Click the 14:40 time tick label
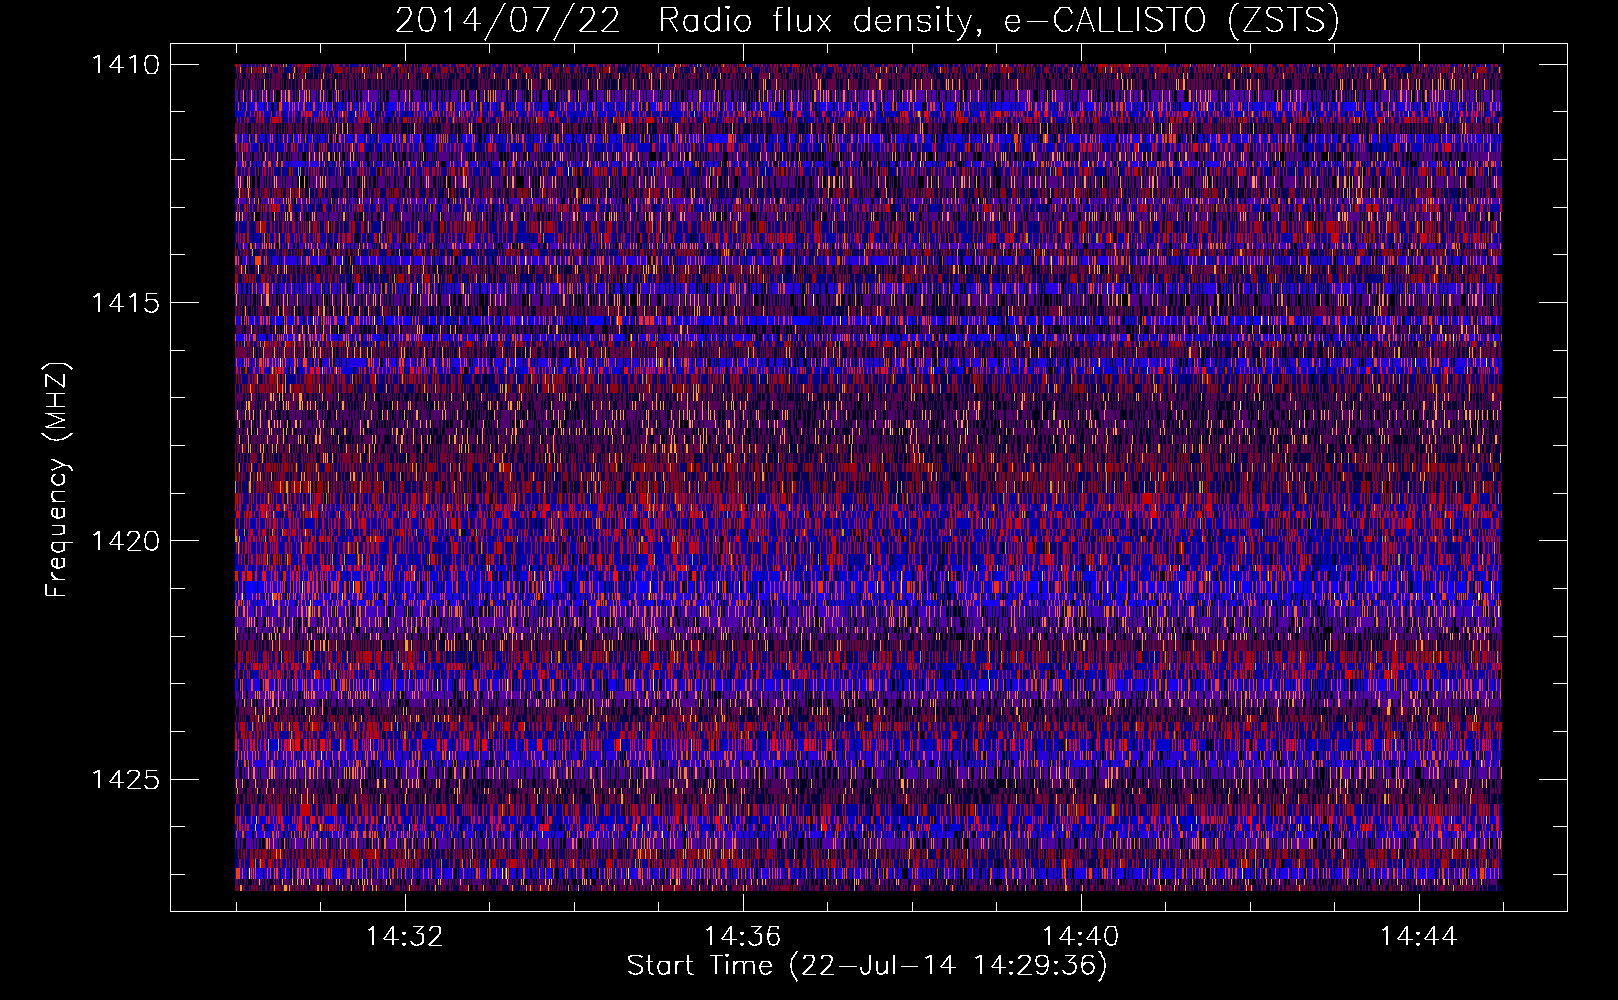 click(x=1080, y=937)
